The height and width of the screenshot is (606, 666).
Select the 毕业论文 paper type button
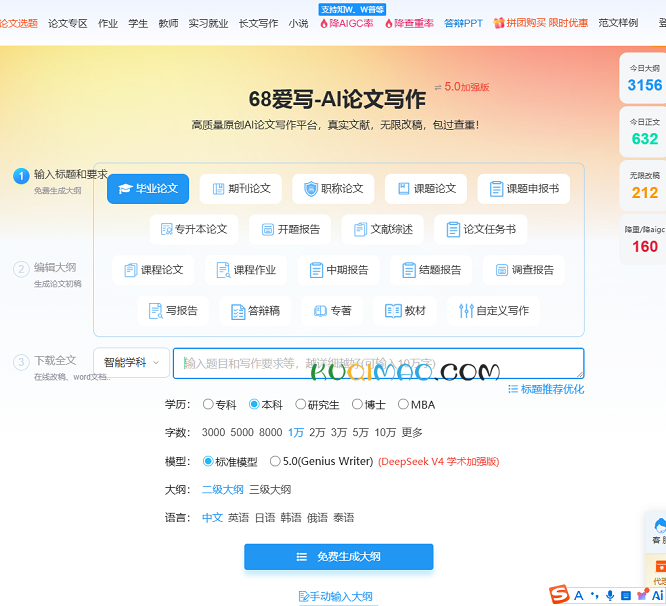[x=148, y=189]
